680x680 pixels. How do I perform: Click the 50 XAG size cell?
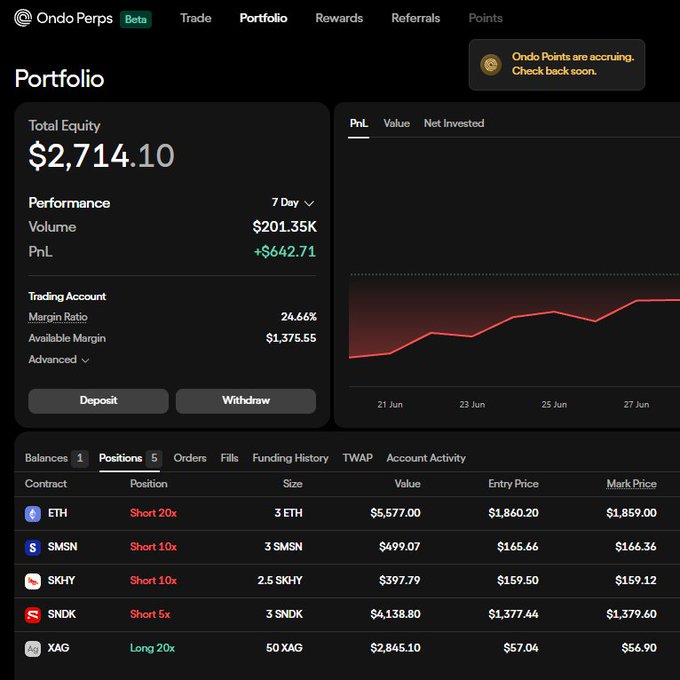pos(284,648)
